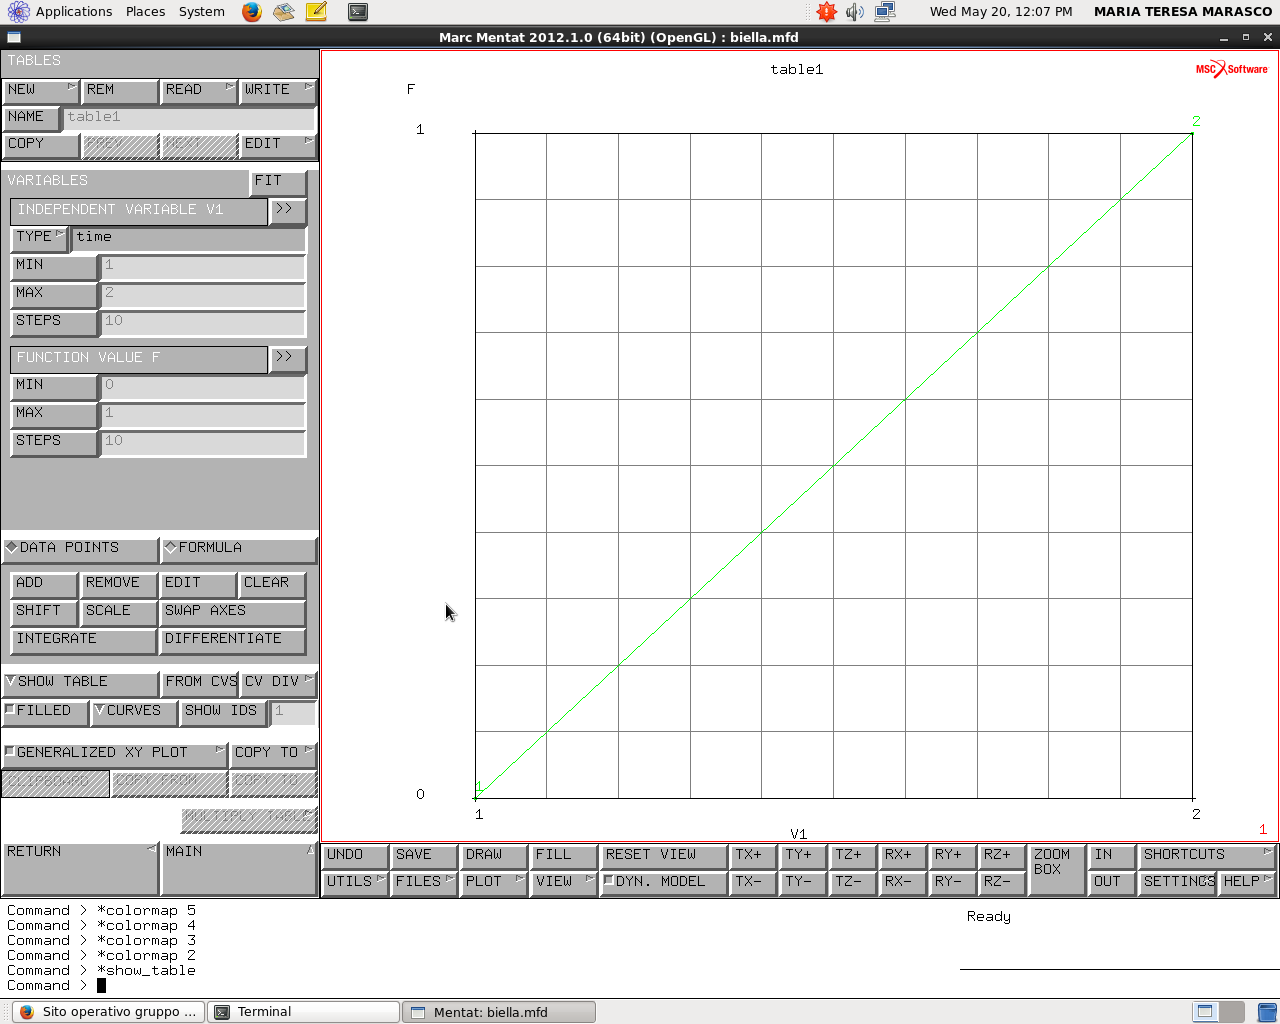1280x1024 pixels.
Task: Click the INTEGRATE button
Action: 84,640
